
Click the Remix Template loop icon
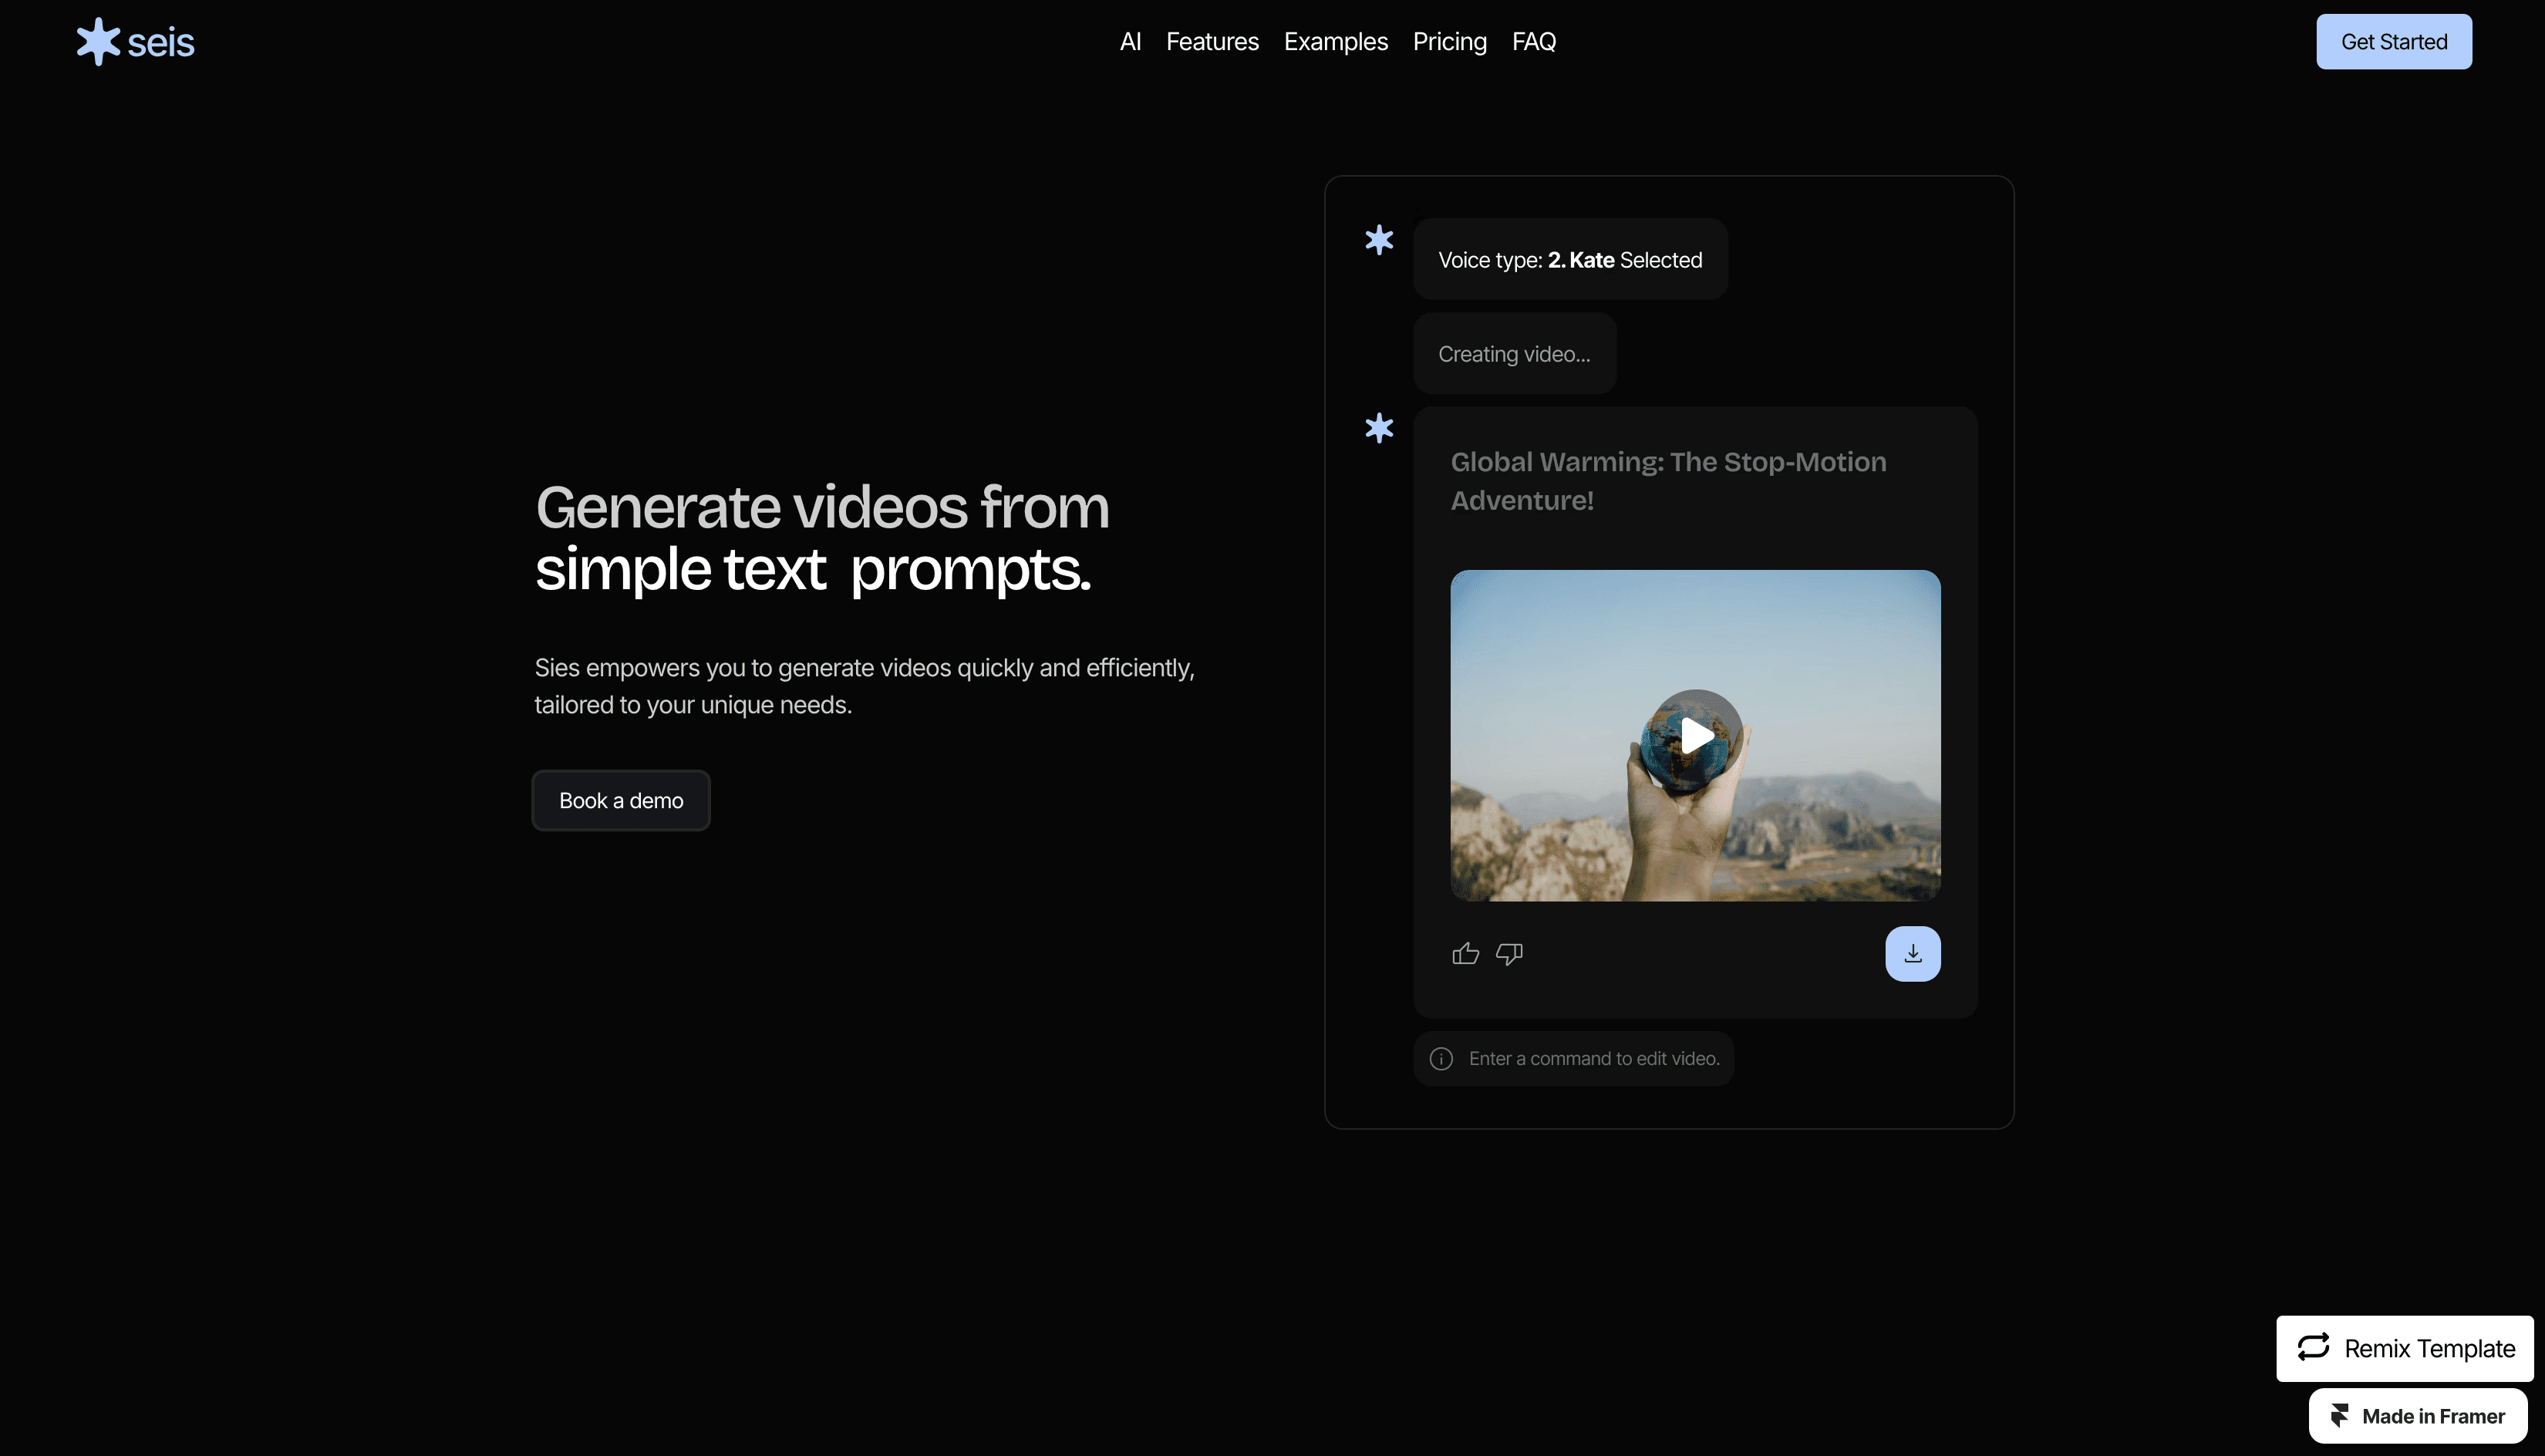coord(2313,1348)
